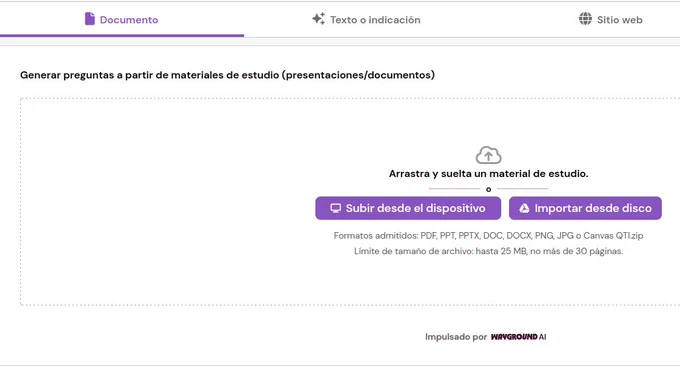
Task: Switch to the Documento tab
Action: tap(121, 20)
